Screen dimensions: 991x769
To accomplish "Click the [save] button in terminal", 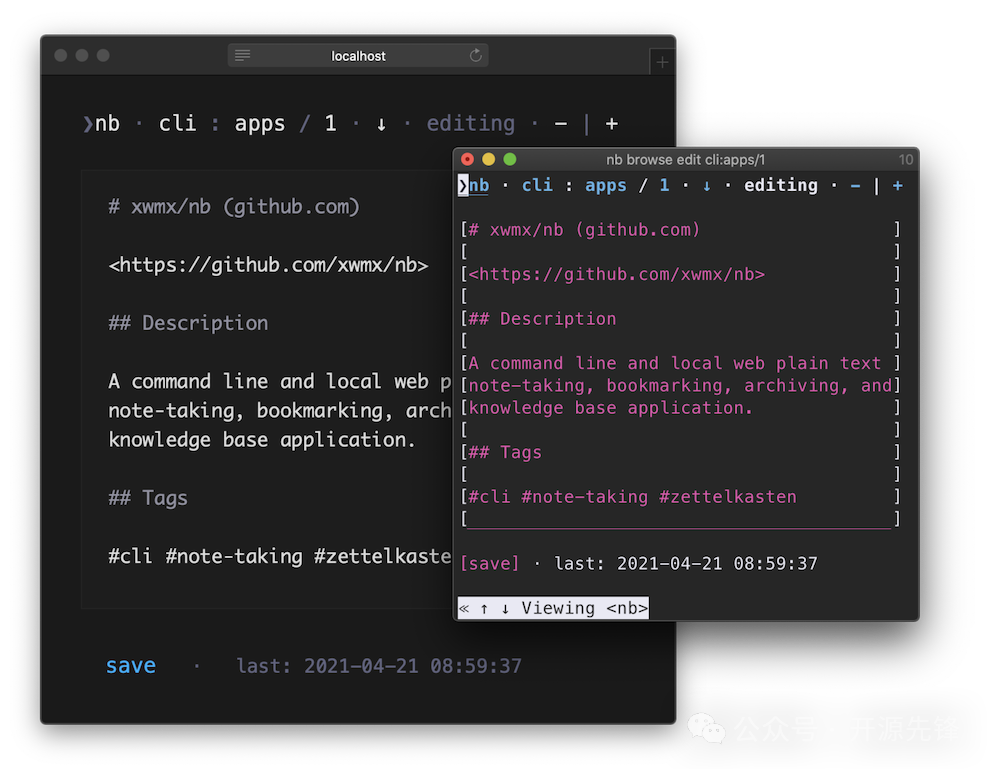I will click(490, 563).
